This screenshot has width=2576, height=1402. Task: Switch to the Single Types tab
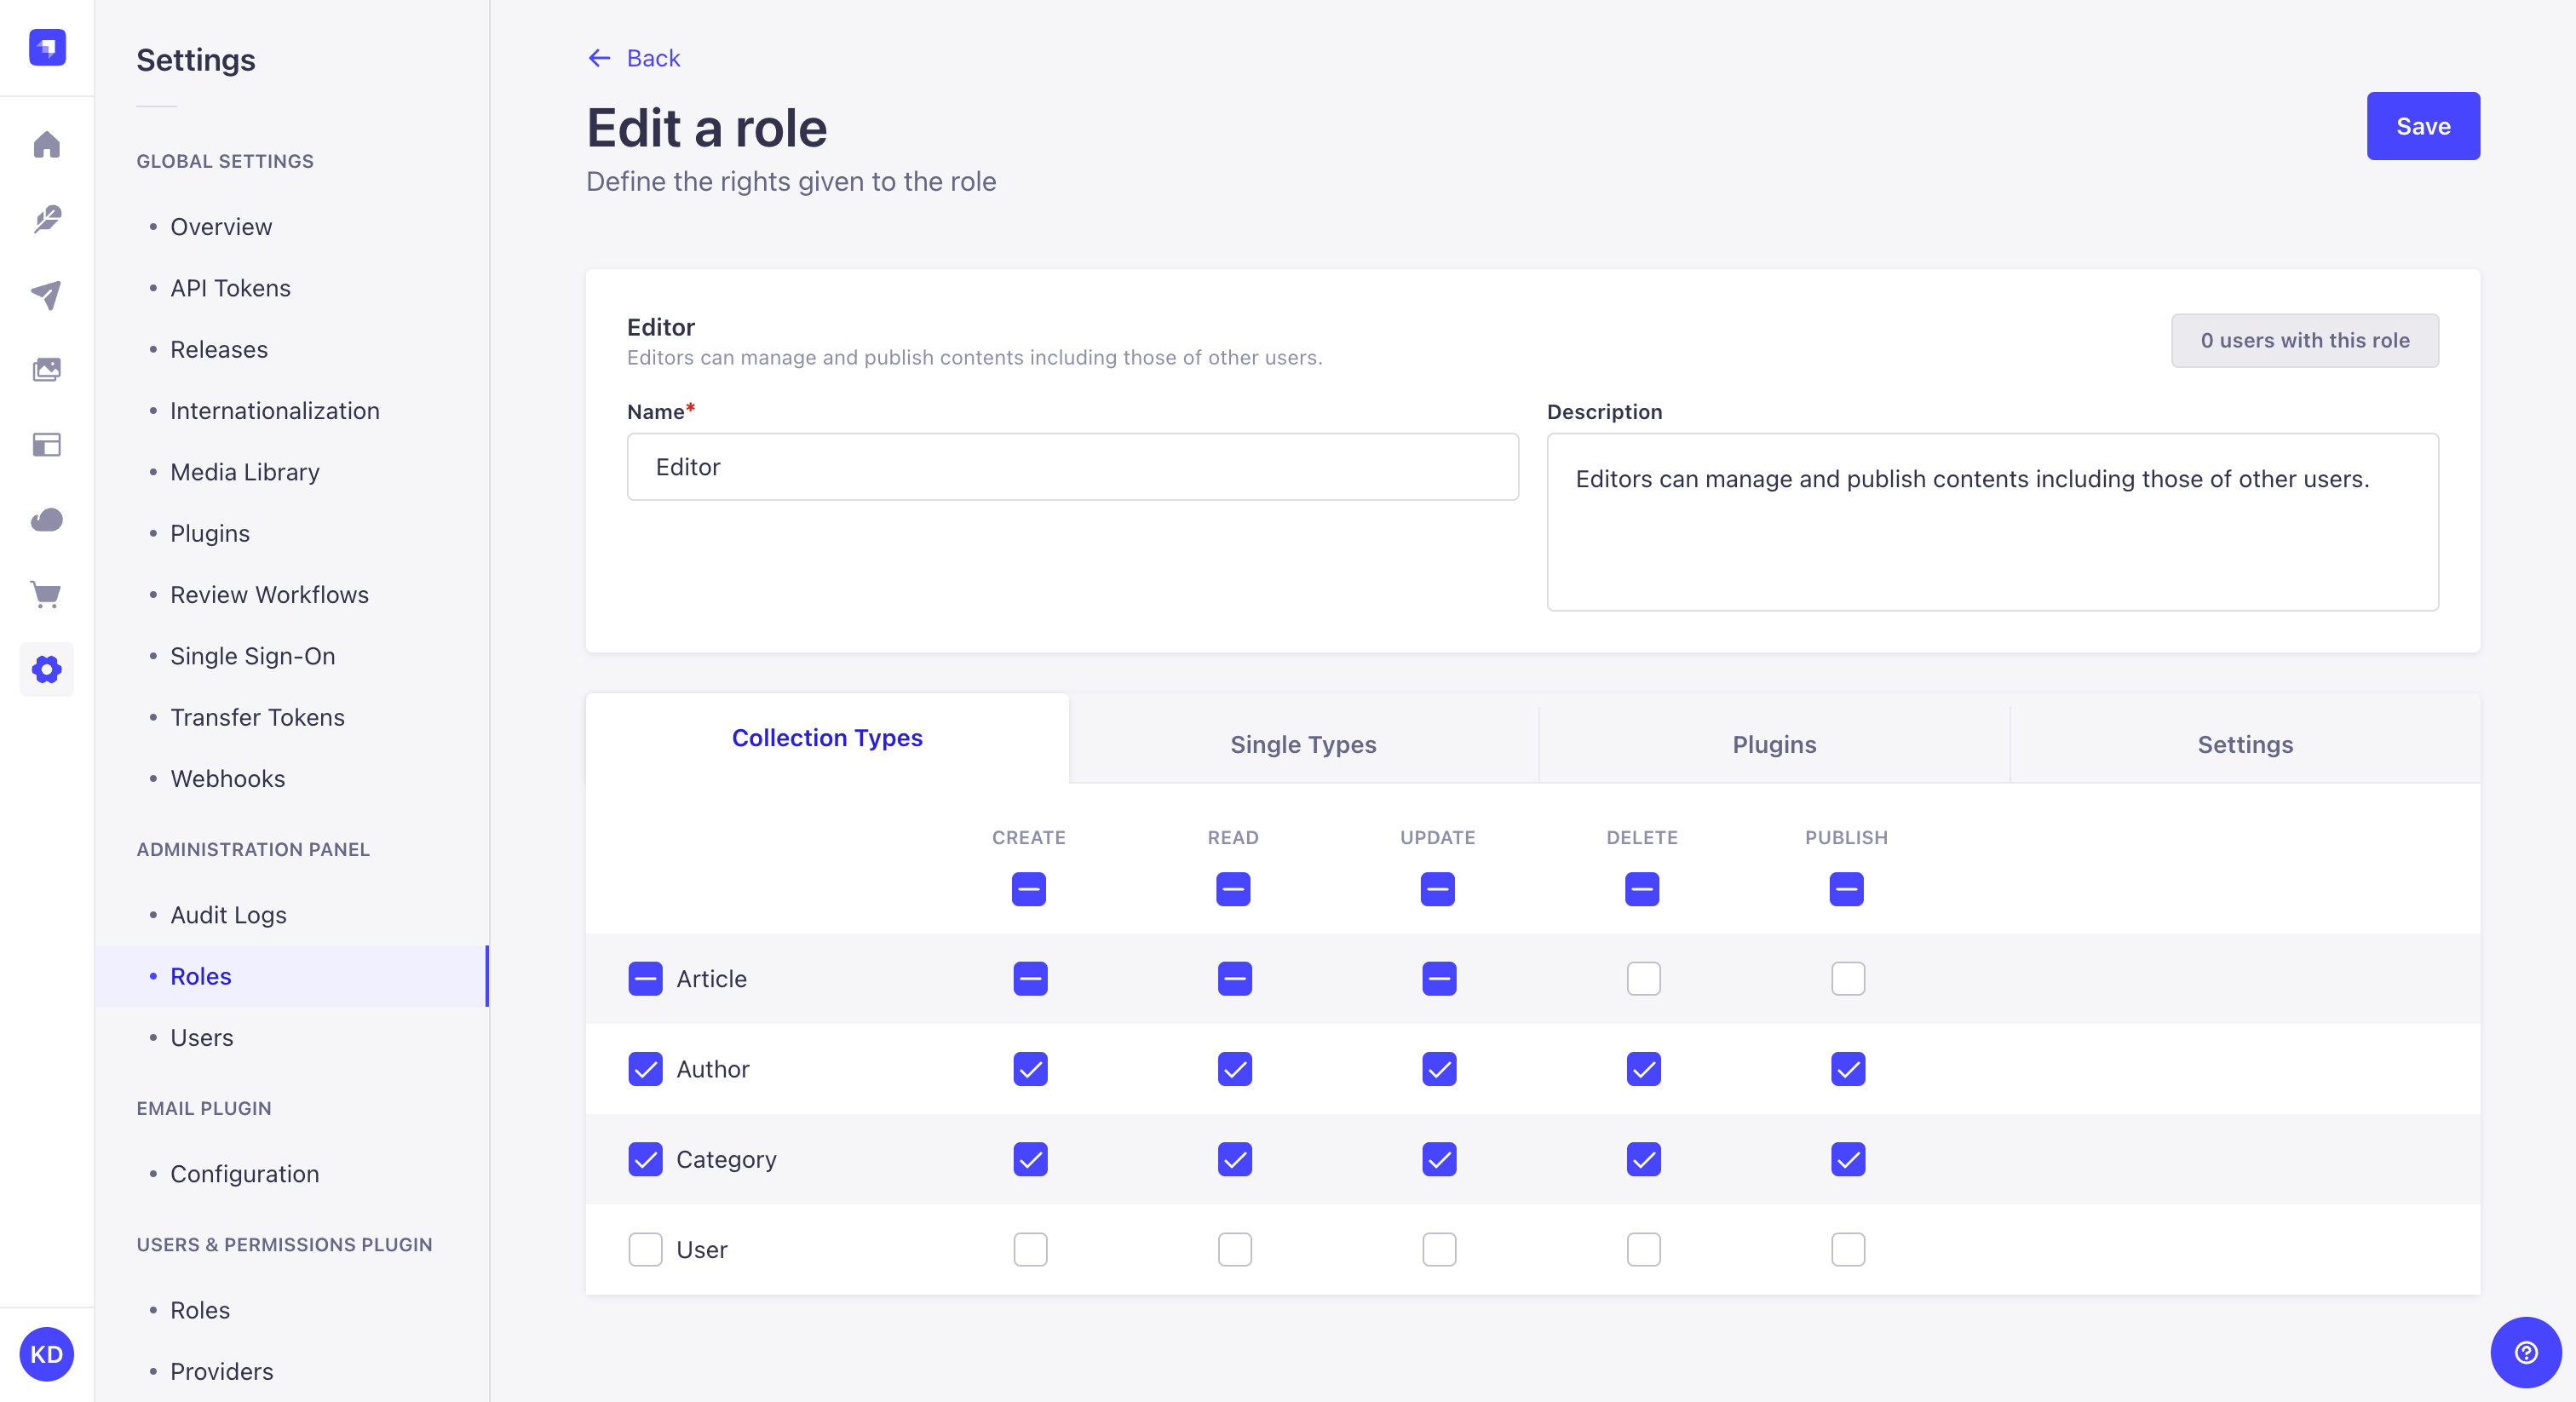(x=1303, y=744)
